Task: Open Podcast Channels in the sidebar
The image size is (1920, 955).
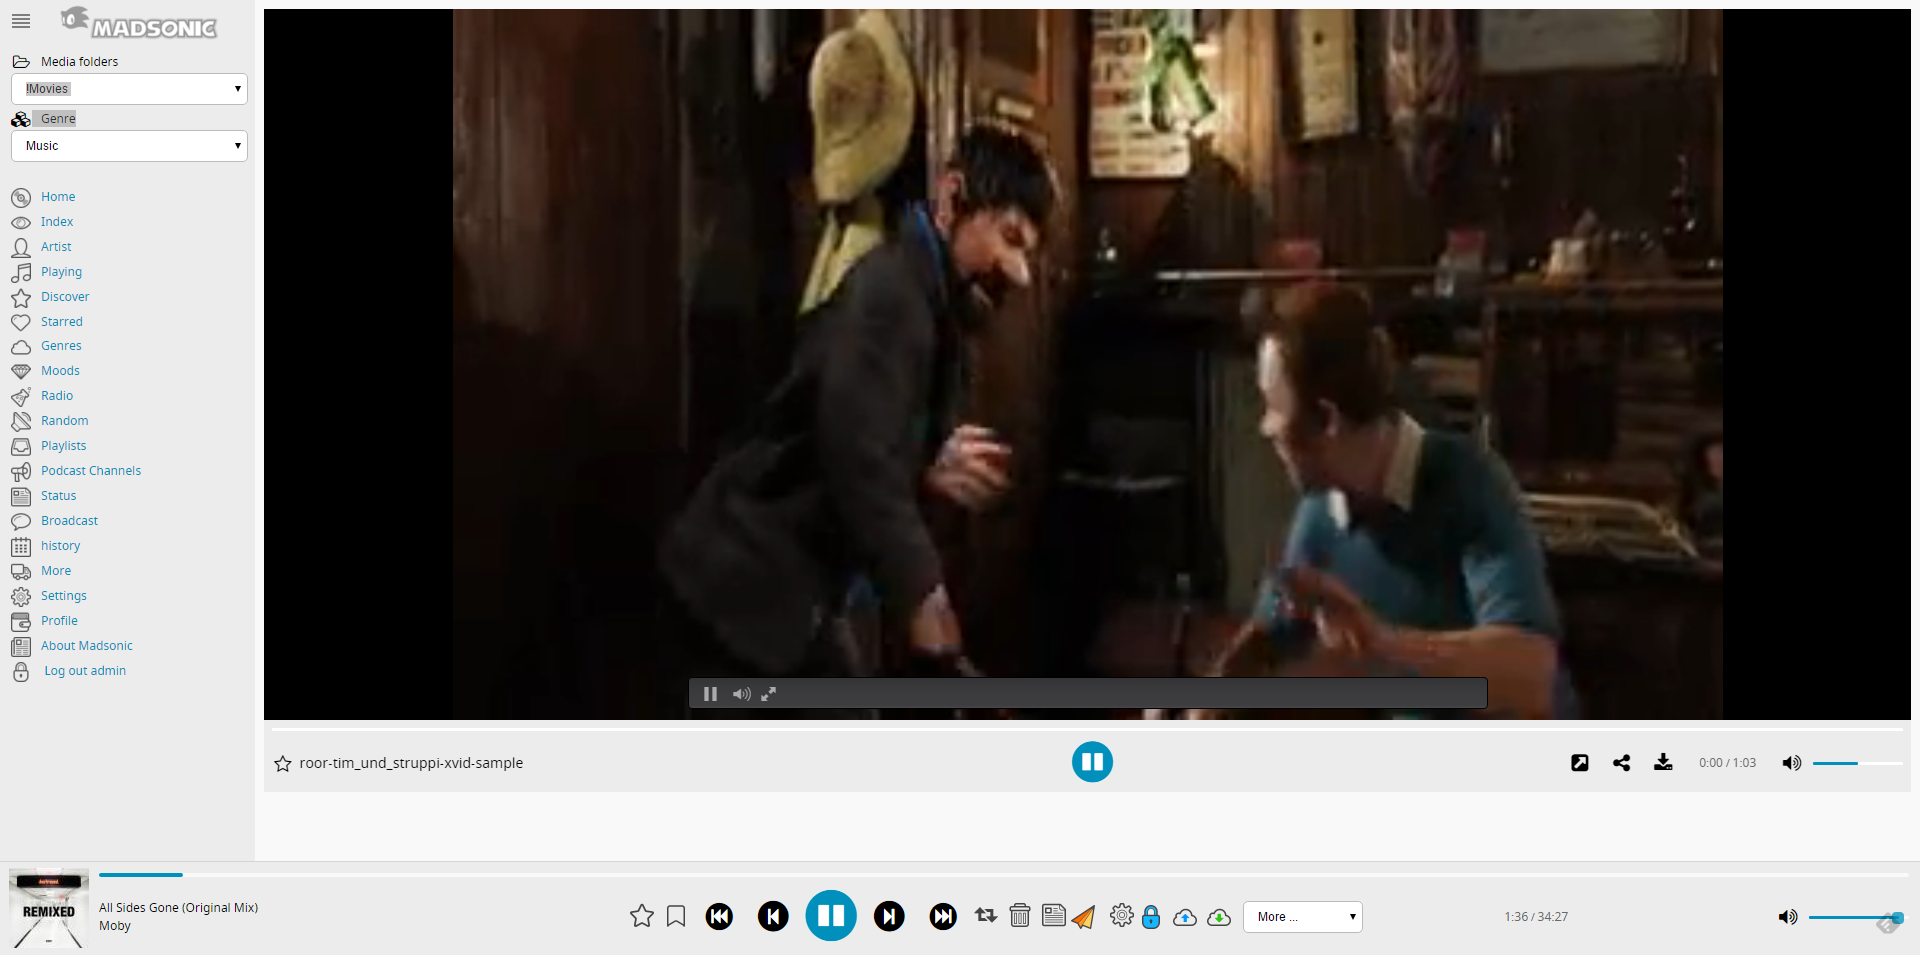Action: point(91,471)
